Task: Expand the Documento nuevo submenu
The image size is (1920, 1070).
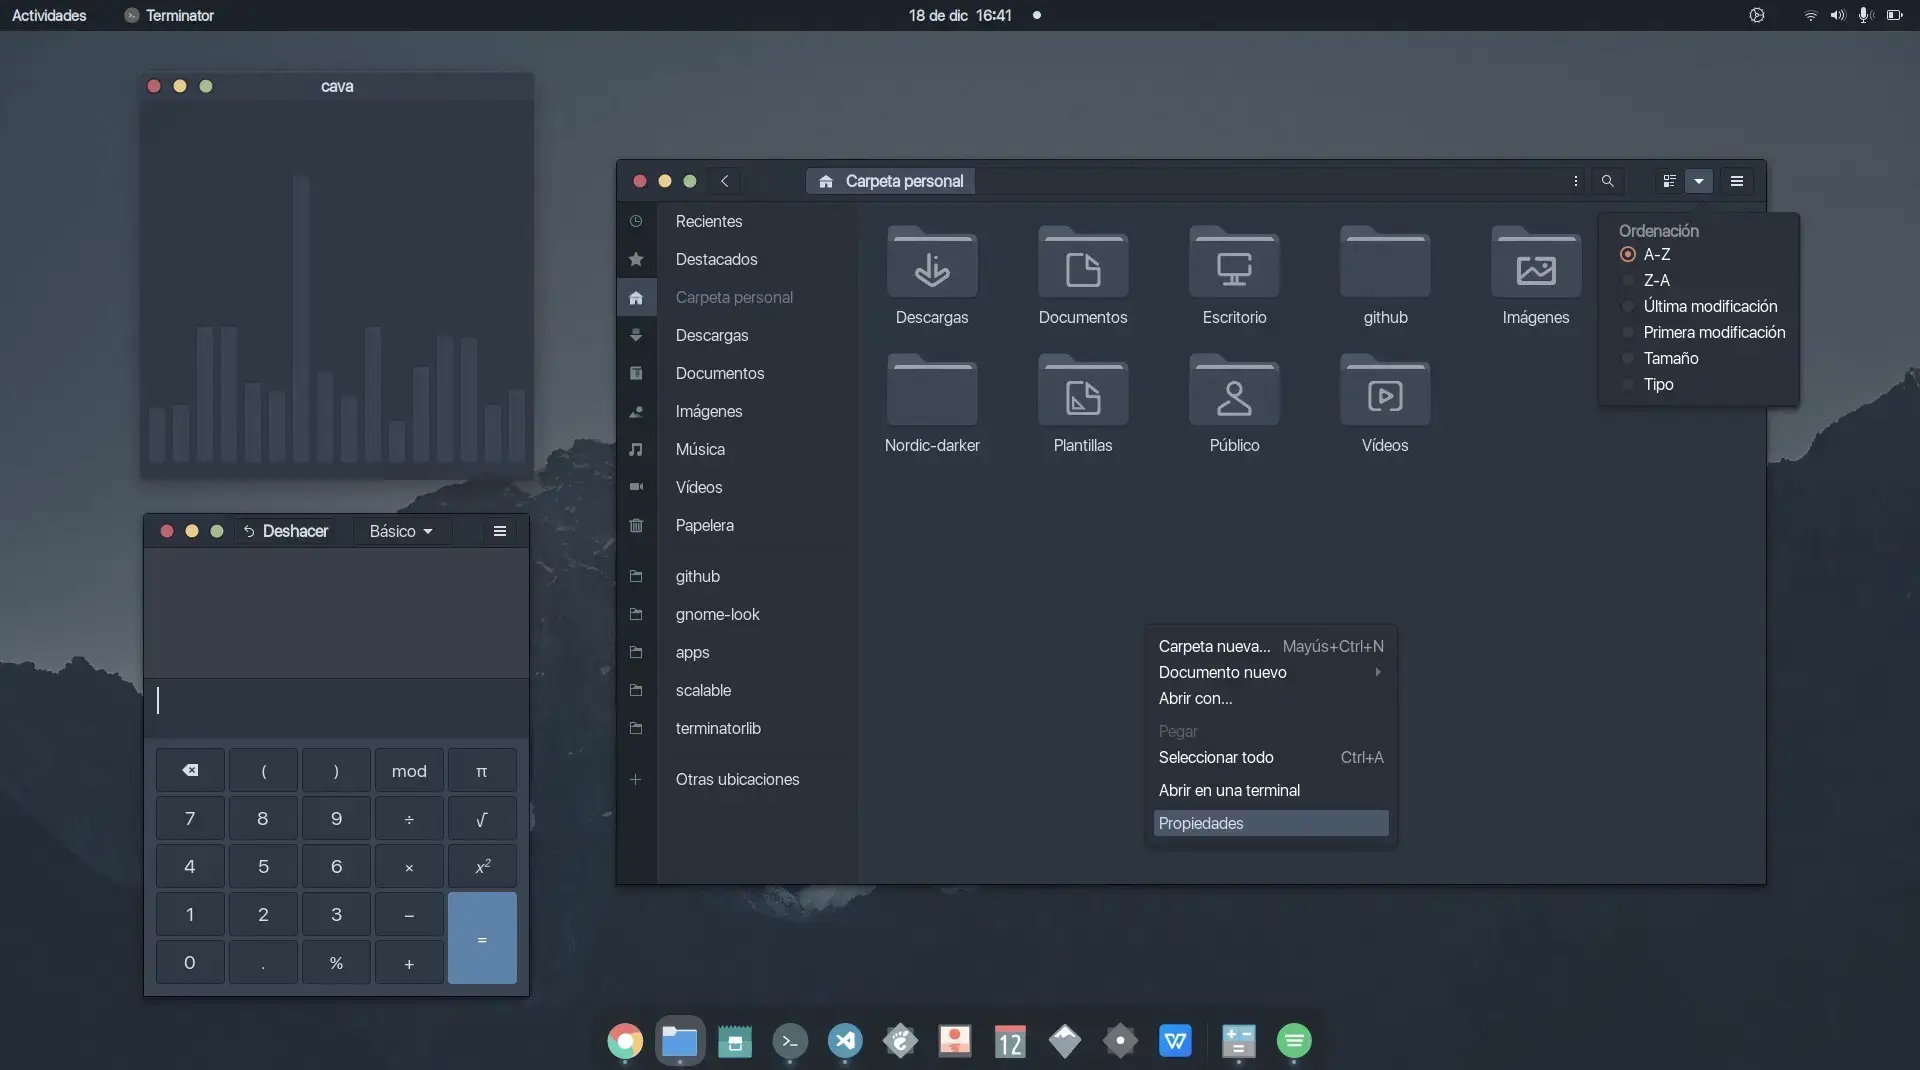Action: click(1222, 672)
